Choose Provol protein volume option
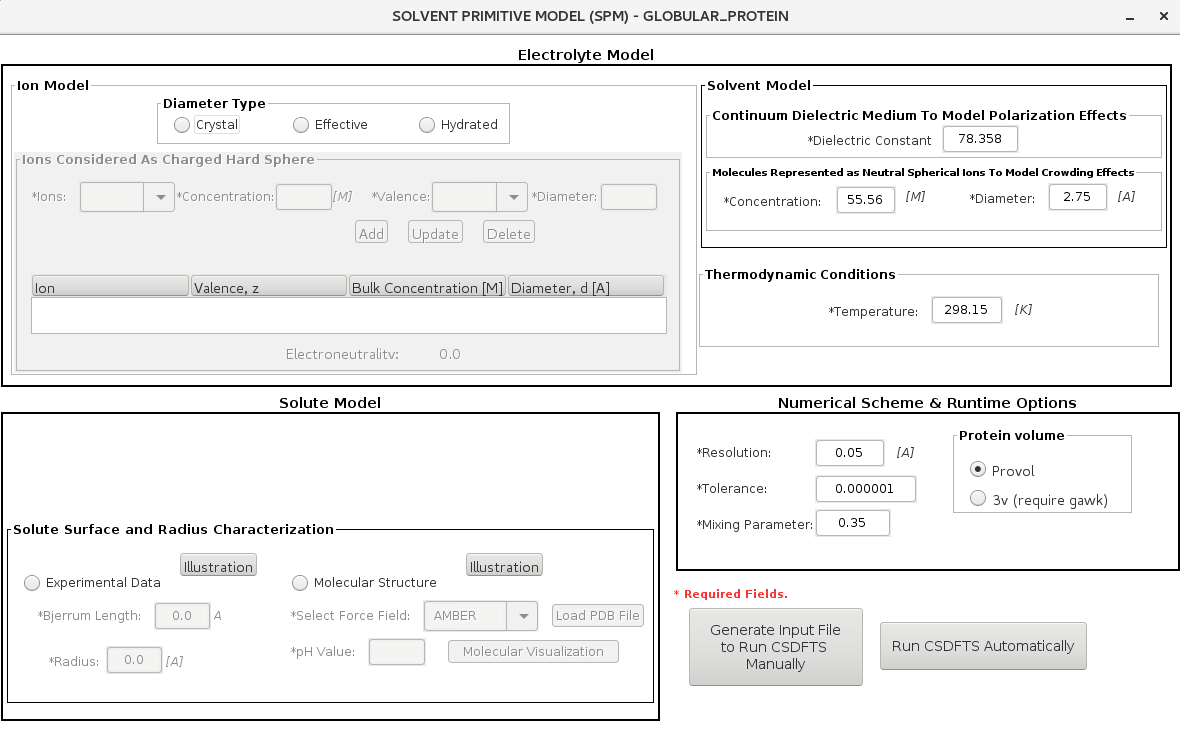 coord(978,470)
